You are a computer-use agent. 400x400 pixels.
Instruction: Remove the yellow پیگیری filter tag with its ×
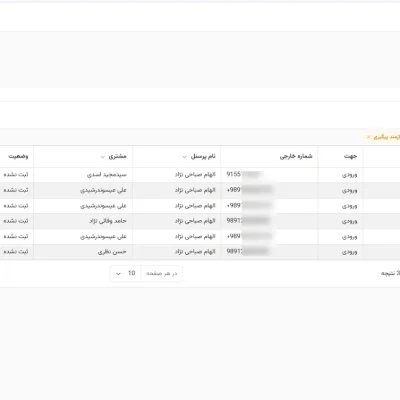368,137
